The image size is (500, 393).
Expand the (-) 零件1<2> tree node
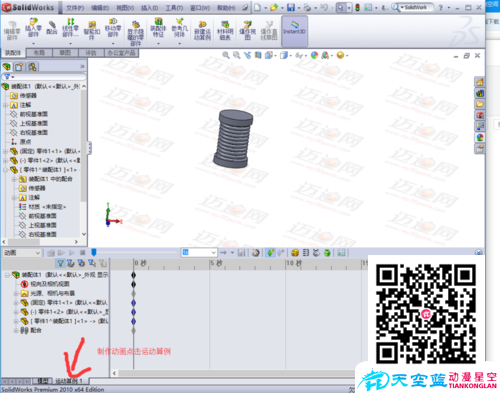coord(5,160)
